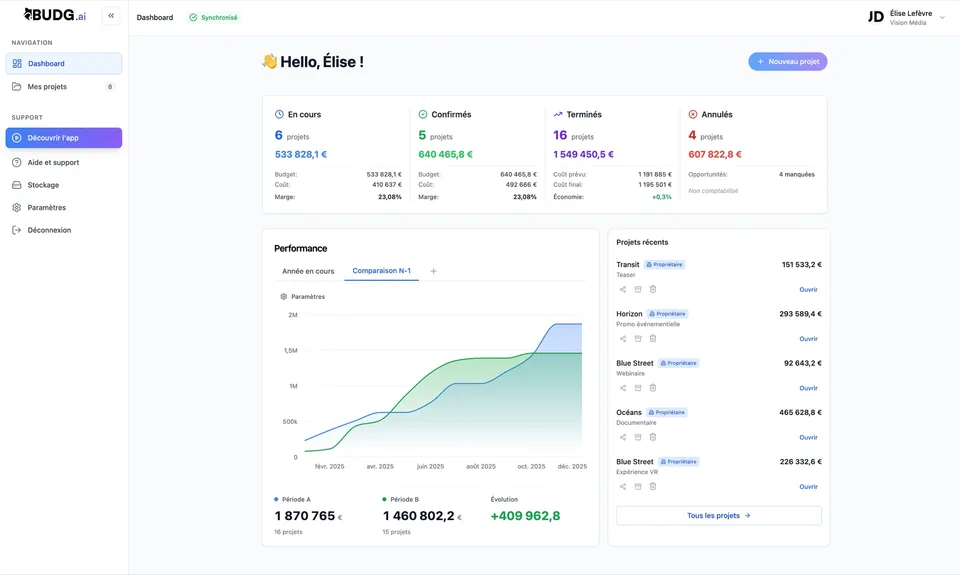Click the Stockage icon in sidebar
The height and width of the screenshot is (575, 960).
click(17, 185)
